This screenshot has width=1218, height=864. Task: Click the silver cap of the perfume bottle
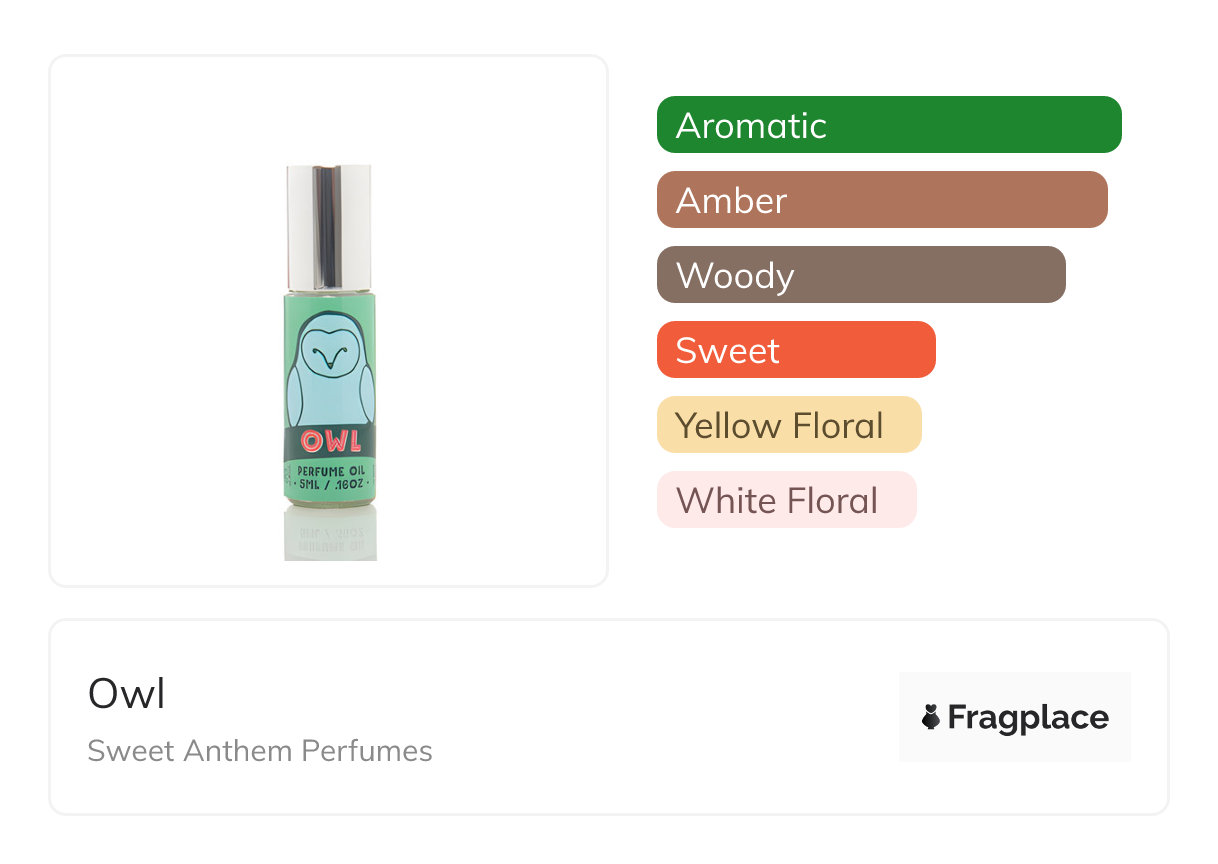click(x=329, y=227)
